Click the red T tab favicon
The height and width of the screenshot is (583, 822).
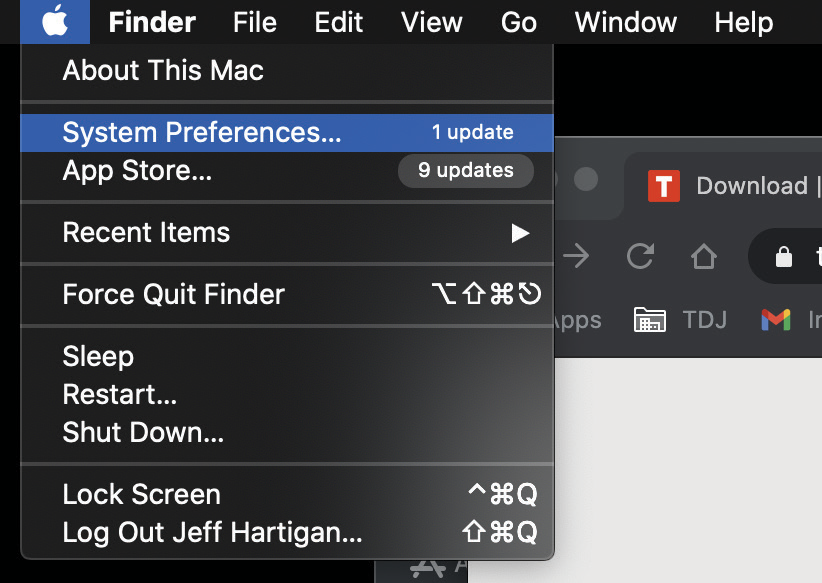[x=664, y=186]
